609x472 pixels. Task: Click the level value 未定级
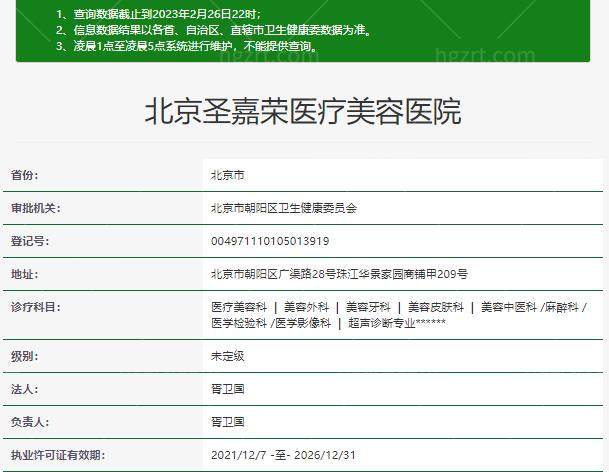(x=228, y=356)
